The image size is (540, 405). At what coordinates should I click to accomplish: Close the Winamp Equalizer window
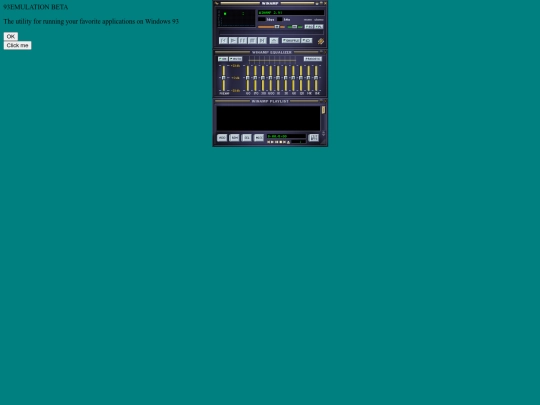[x=325, y=52]
